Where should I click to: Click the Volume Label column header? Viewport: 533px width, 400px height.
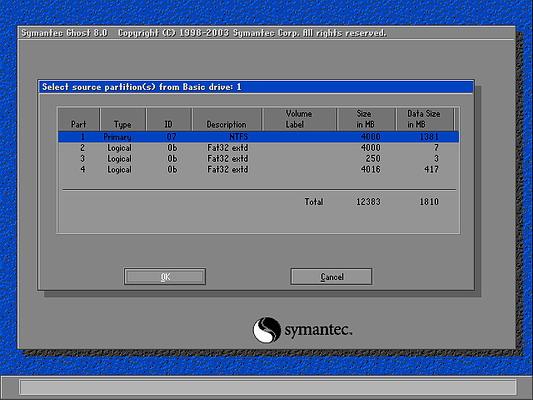(x=299, y=119)
